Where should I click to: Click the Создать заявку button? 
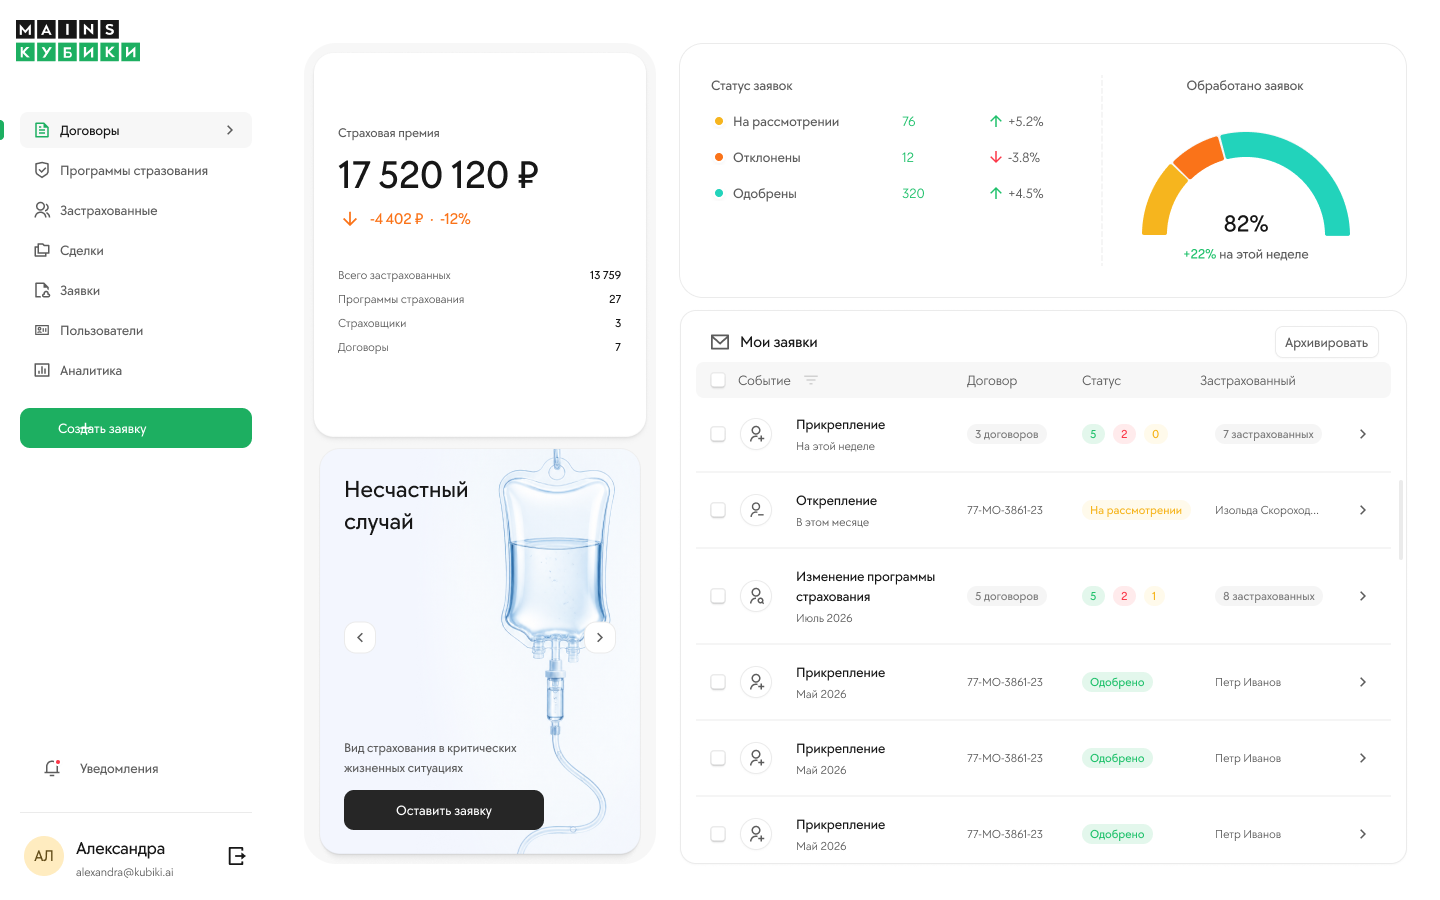(x=136, y=428)
